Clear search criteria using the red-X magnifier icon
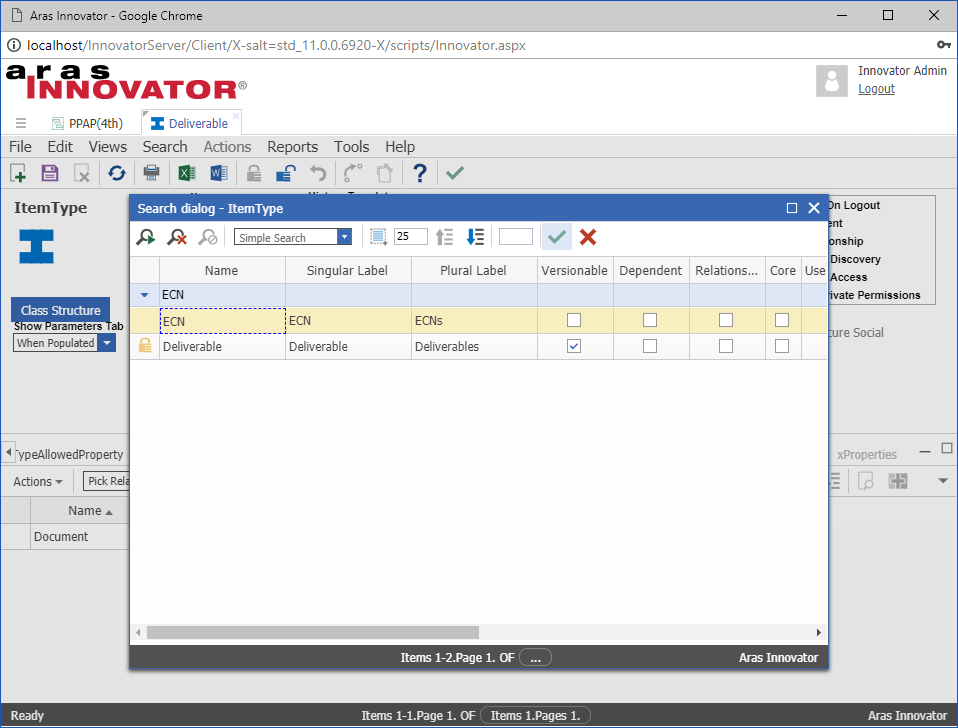Image resolution: width=958 pixels, height=728 pixels. [177, 237]
